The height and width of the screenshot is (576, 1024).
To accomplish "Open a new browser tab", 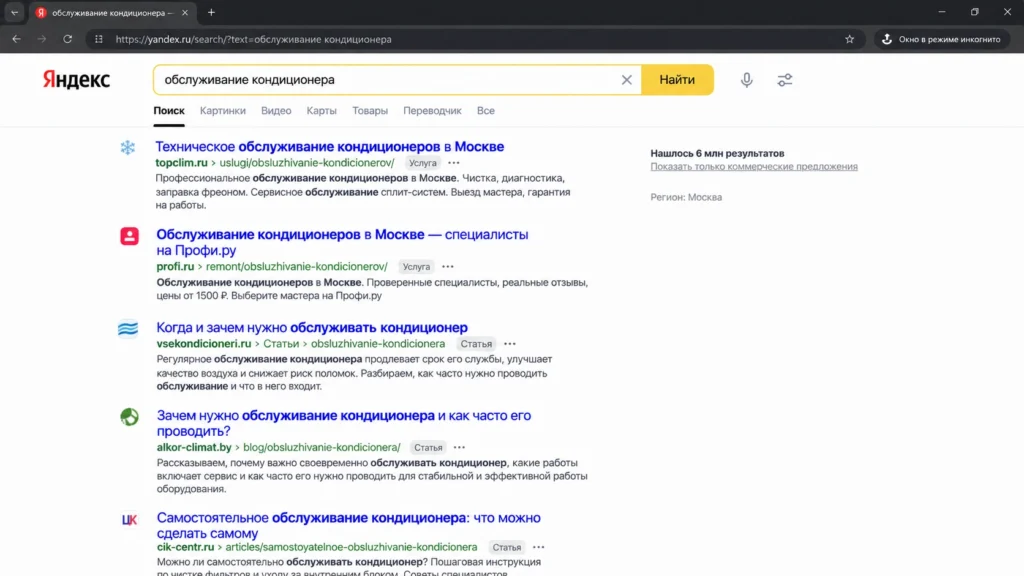I will click(211, 12).
